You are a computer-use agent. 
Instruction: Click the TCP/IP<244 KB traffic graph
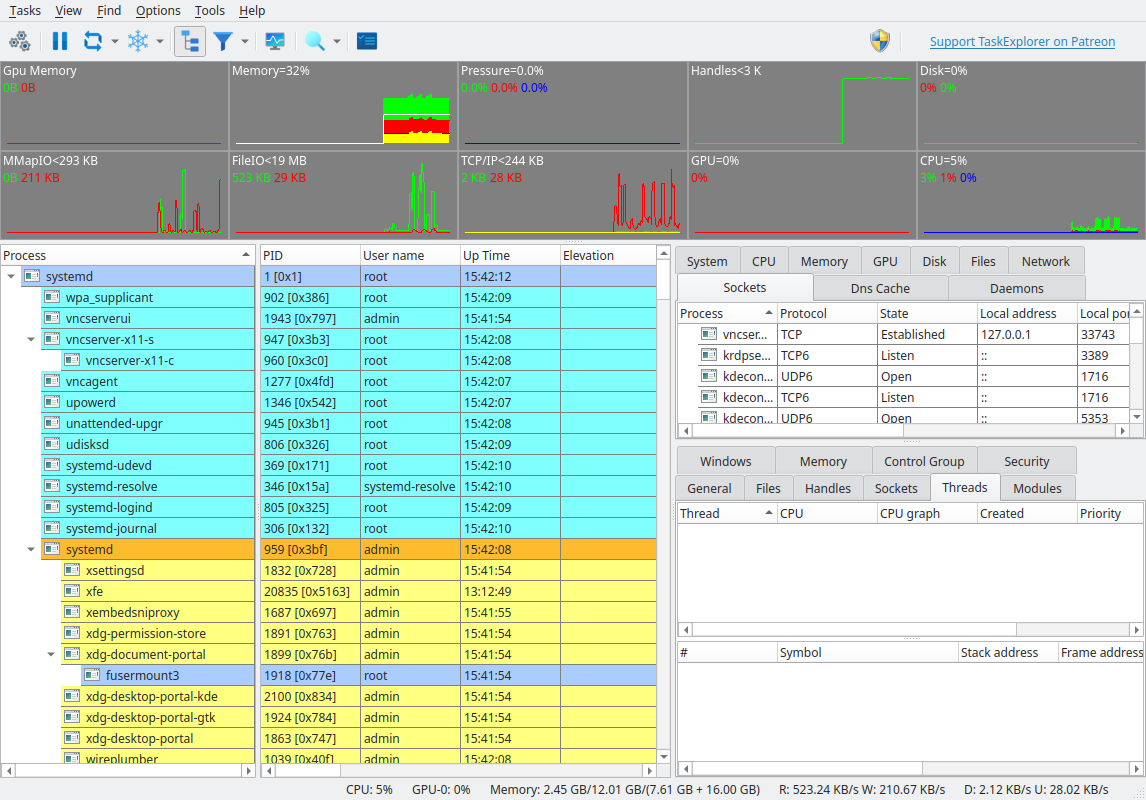point(572,195)
